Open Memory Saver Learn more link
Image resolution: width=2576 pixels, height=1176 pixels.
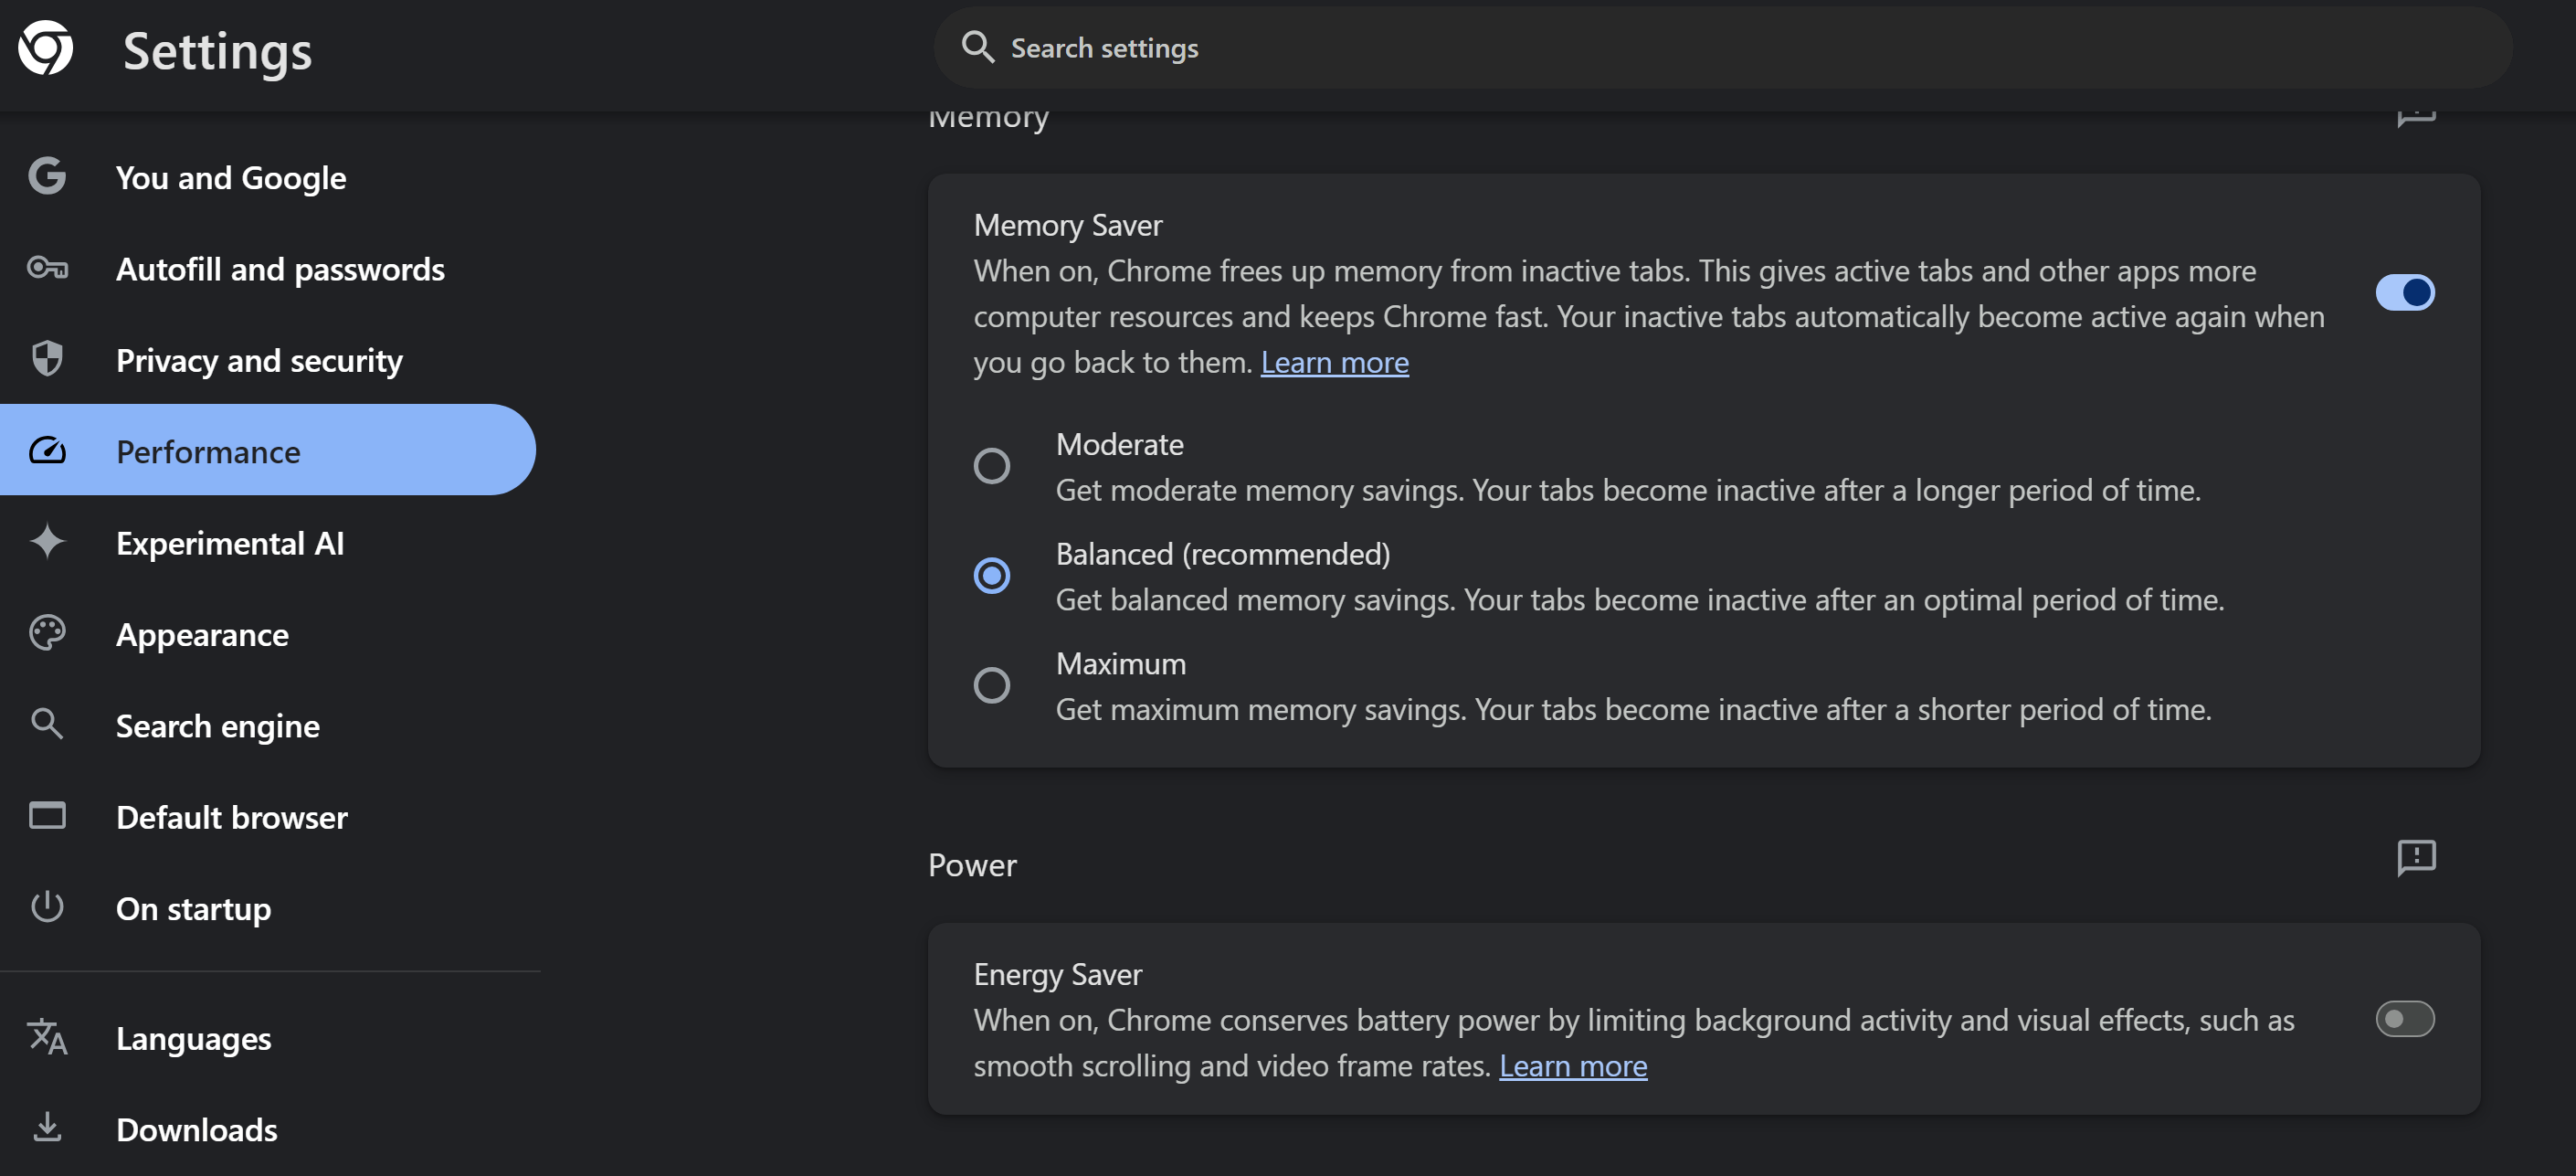[1333, 362]
